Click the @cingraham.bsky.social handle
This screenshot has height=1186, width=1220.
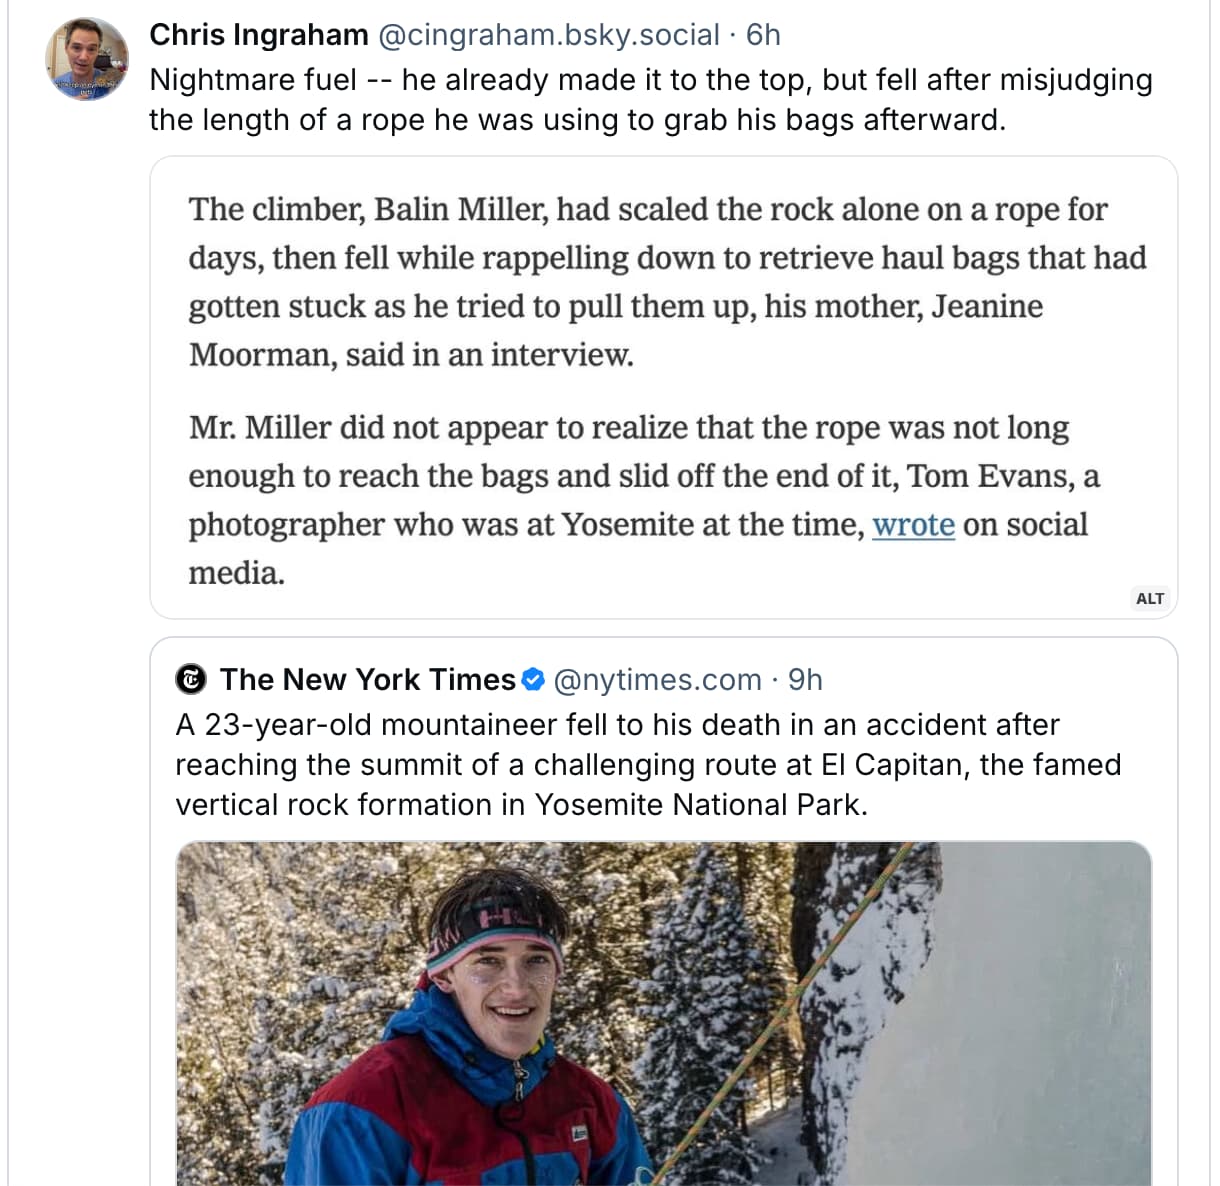click(x=548, y=35)
